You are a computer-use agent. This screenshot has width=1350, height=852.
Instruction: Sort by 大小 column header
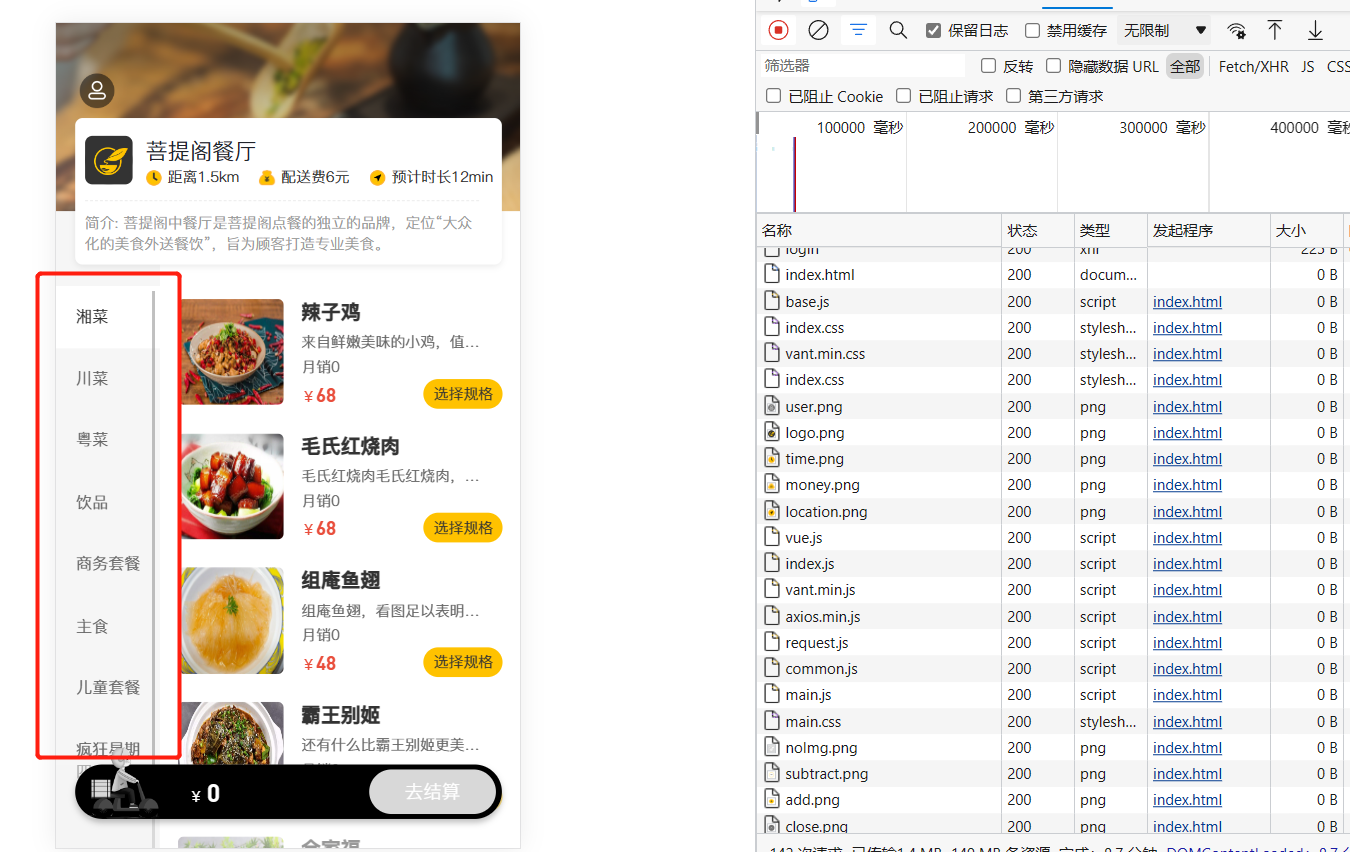[1308, 231]
